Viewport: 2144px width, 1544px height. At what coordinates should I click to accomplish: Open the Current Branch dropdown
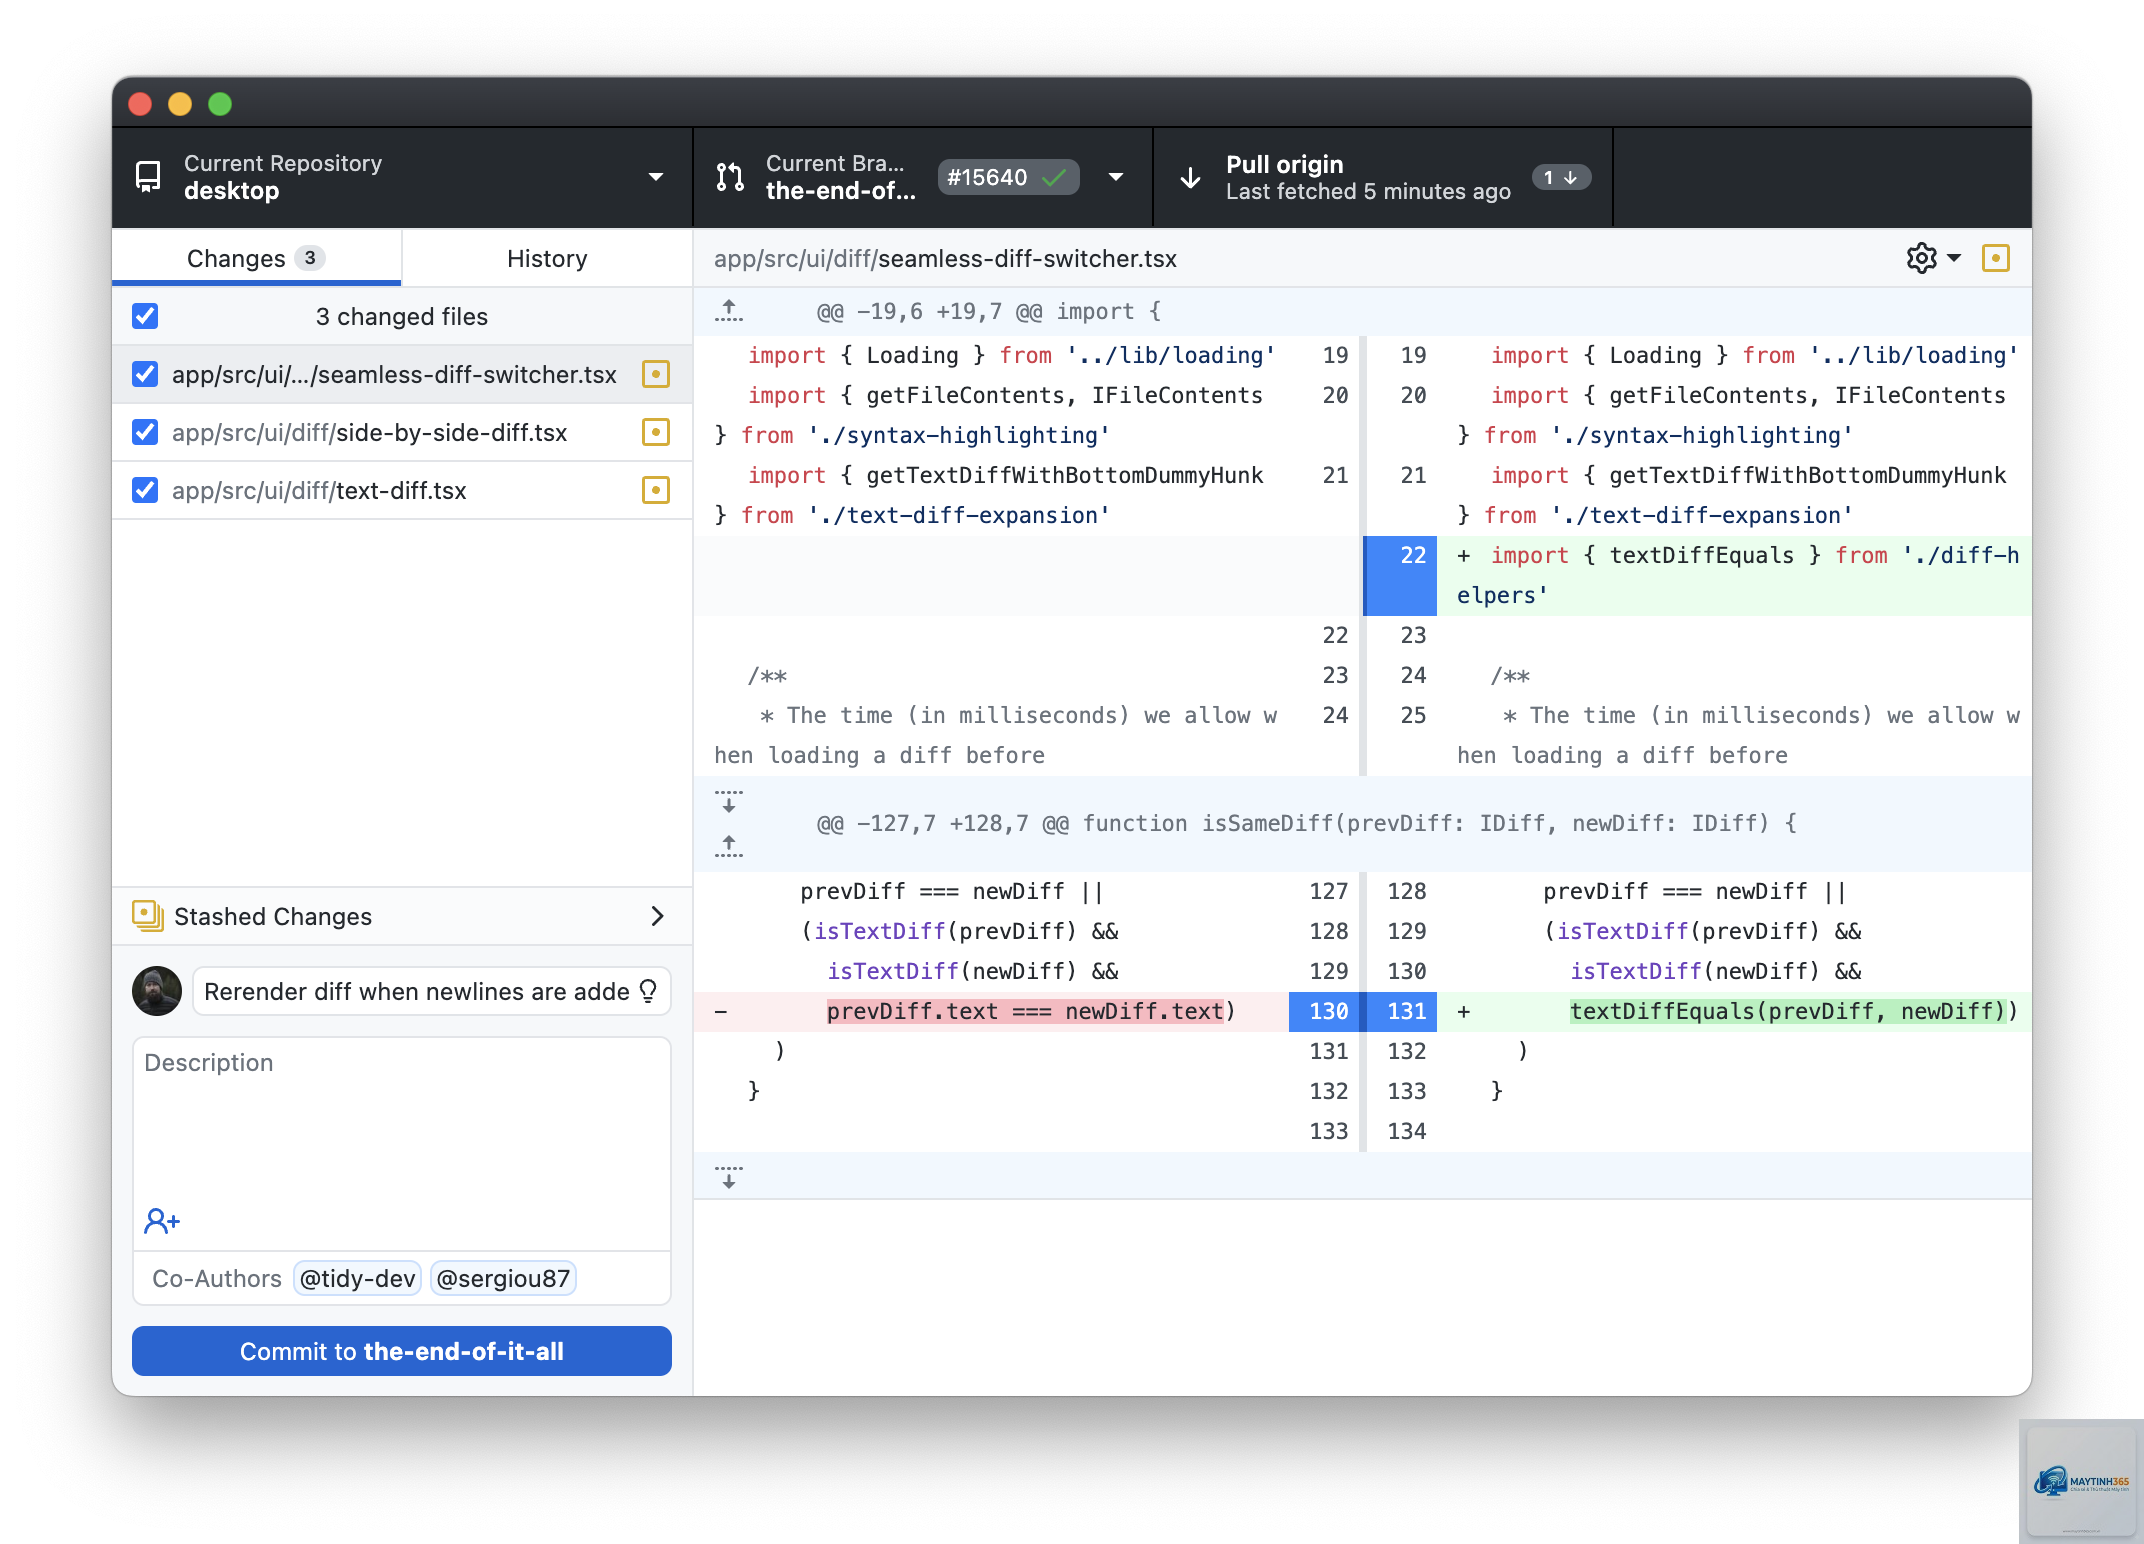click(x=922, y=177)
